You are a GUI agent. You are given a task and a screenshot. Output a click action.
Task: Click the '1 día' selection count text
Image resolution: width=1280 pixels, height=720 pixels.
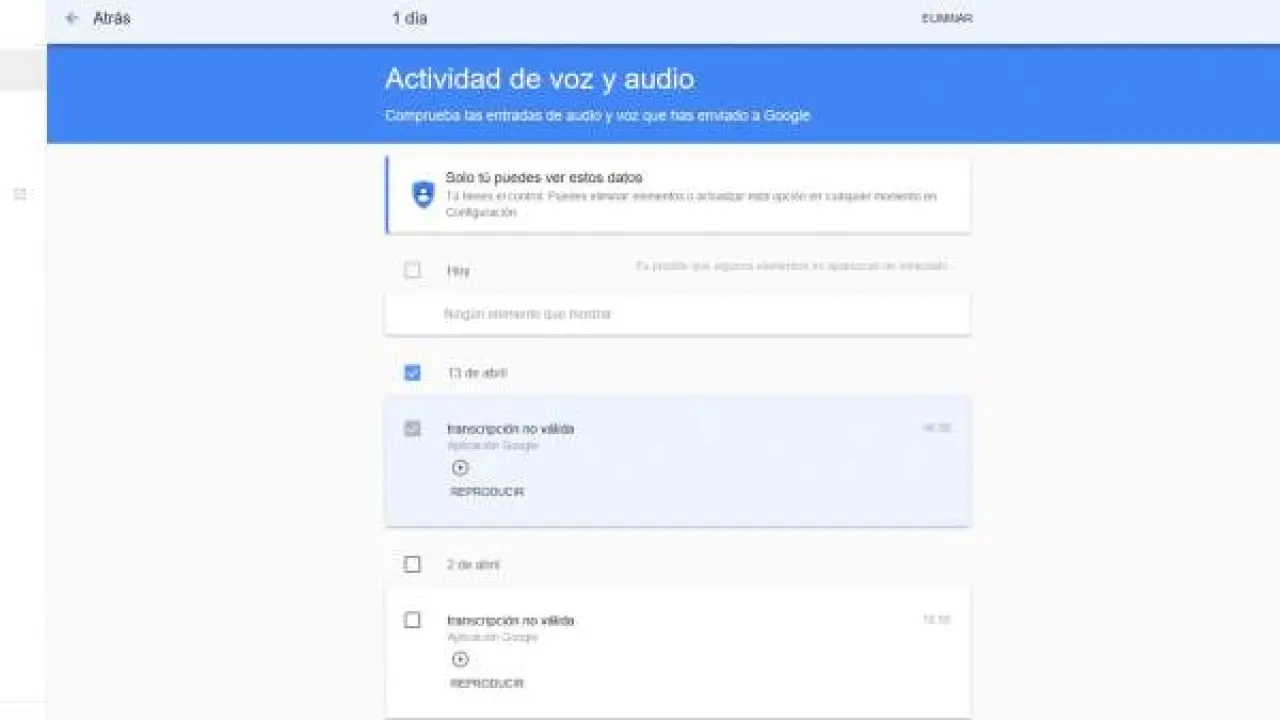(410, 18)
